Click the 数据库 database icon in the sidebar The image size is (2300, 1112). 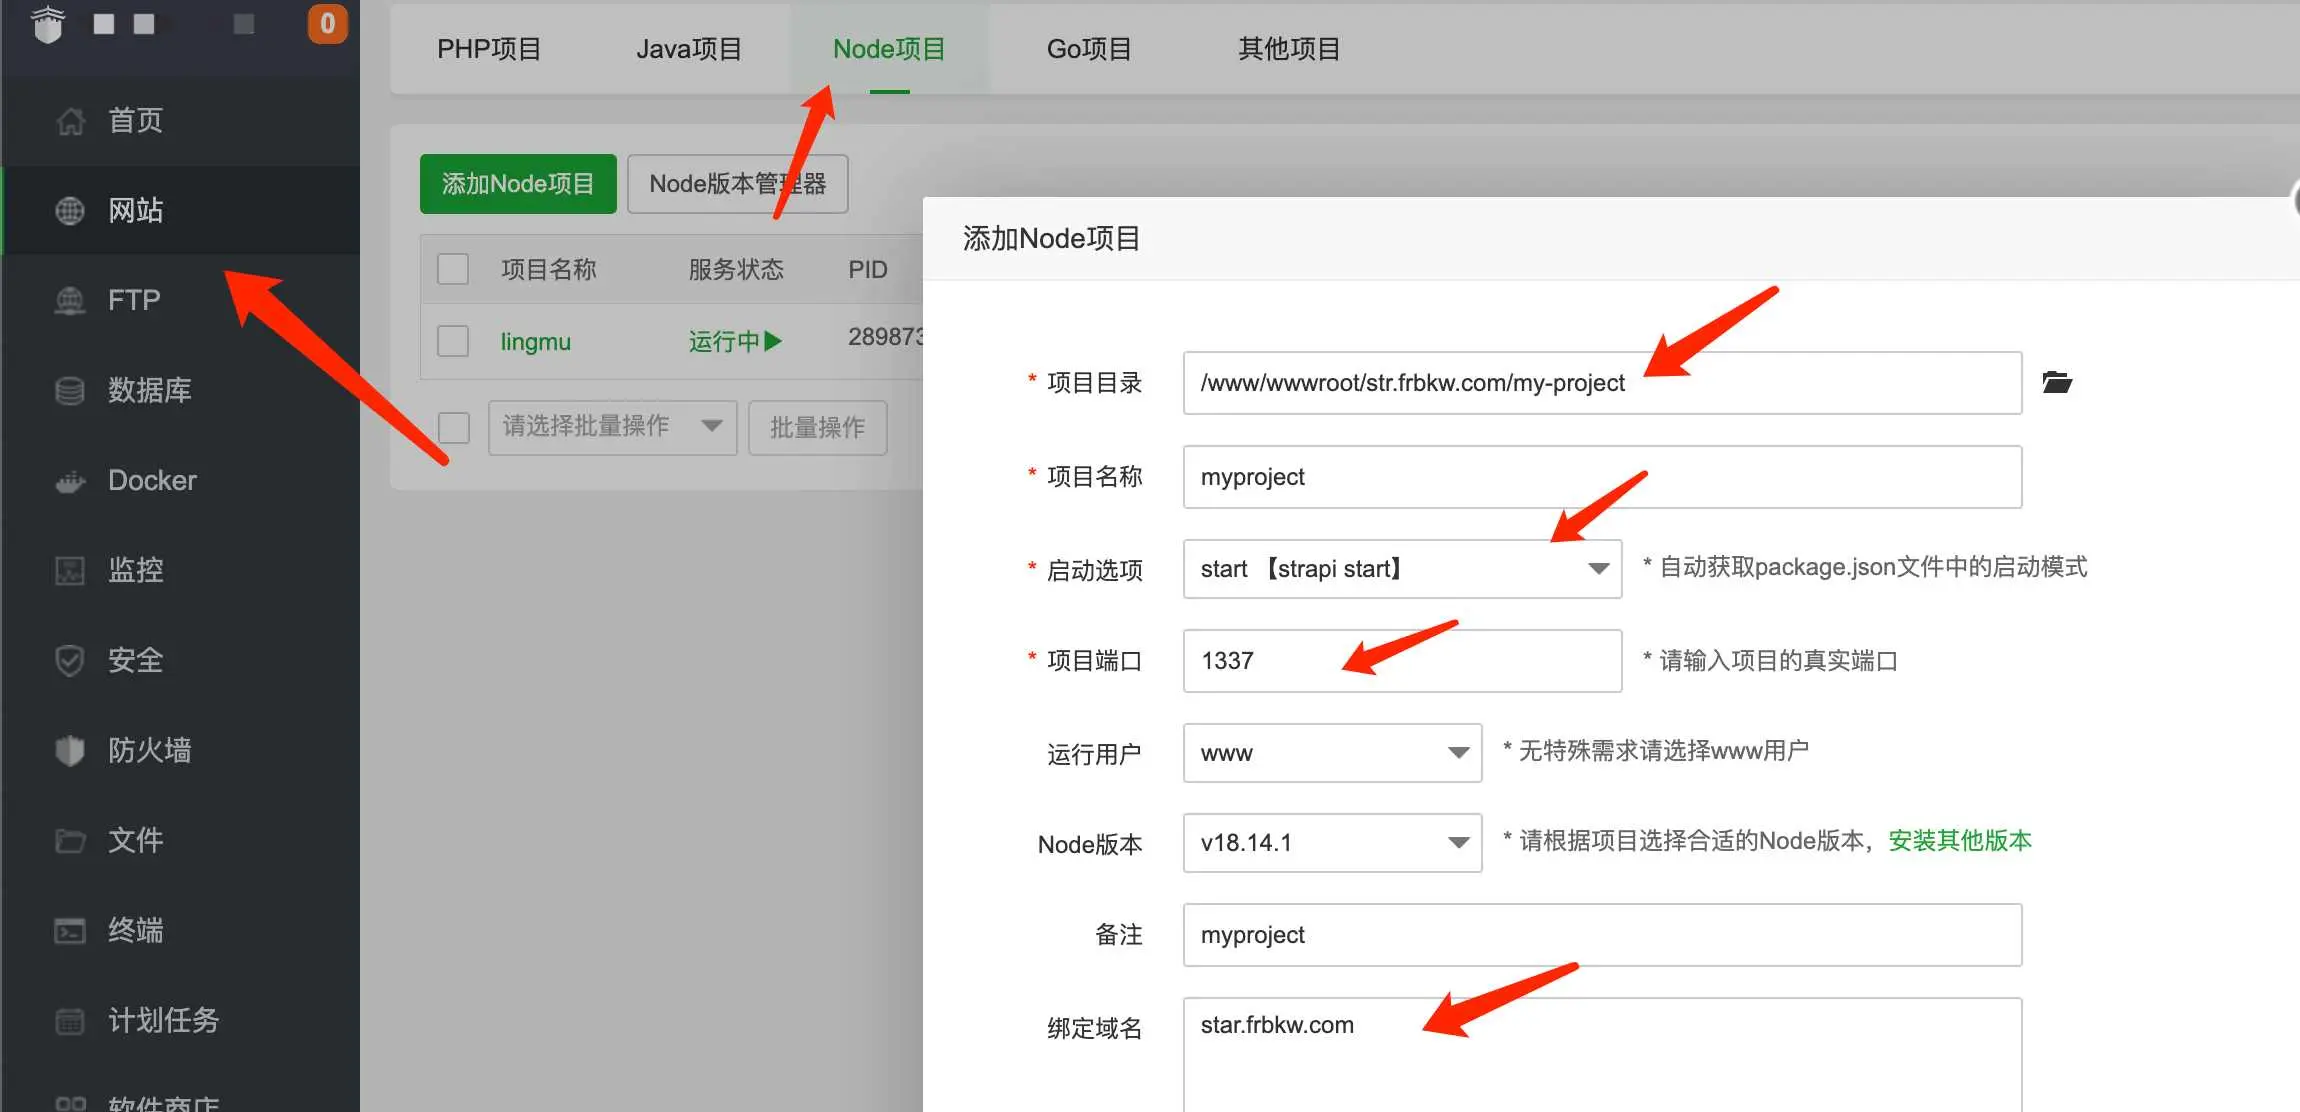pos(70,390)
